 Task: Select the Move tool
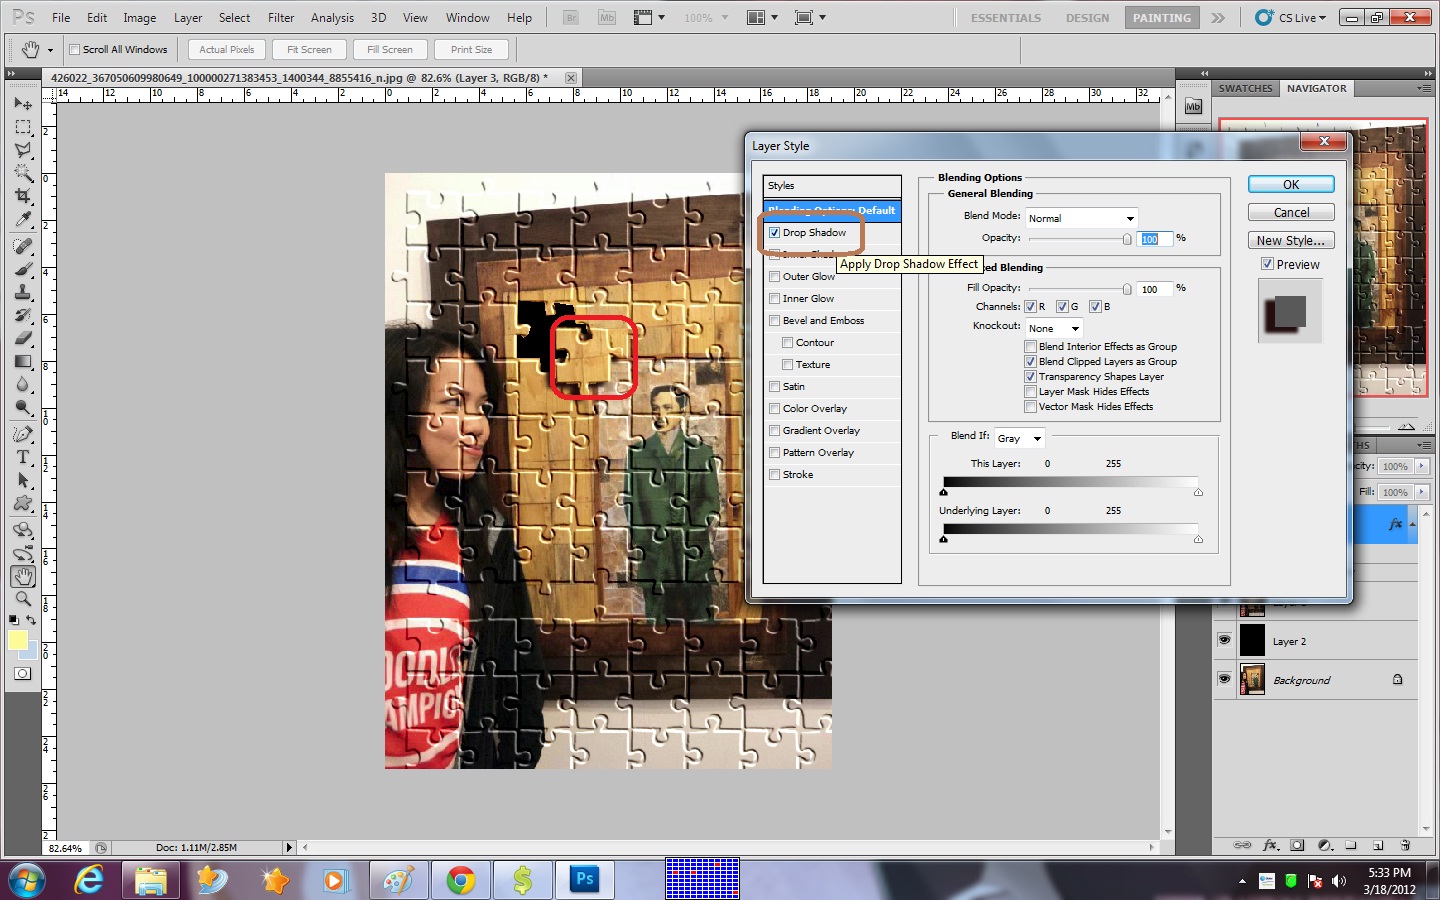[23, 104]
